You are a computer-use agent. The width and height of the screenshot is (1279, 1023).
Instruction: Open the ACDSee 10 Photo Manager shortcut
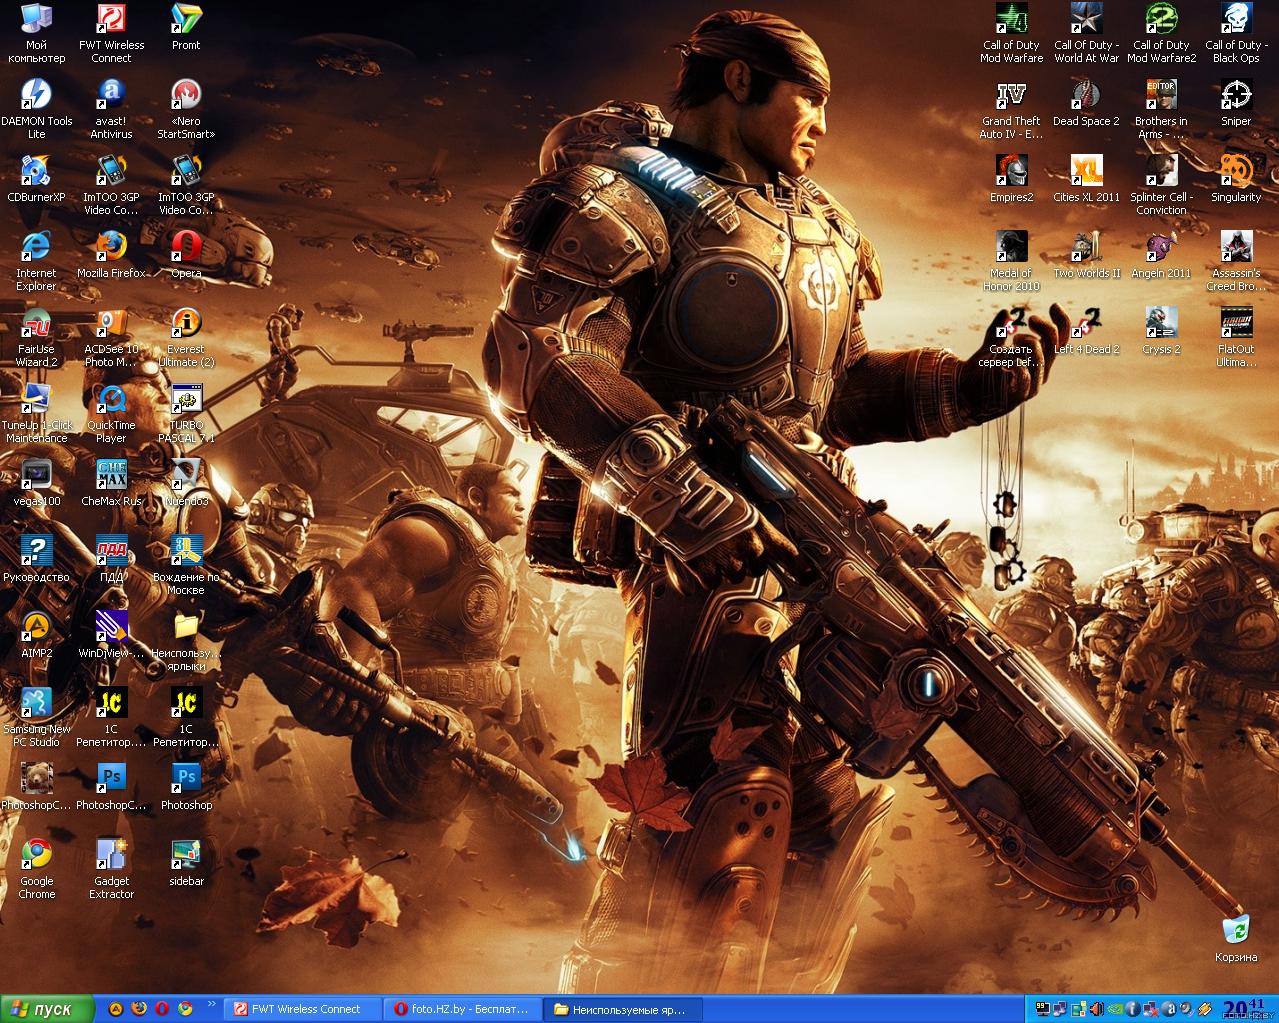click(x=111, y=336)
